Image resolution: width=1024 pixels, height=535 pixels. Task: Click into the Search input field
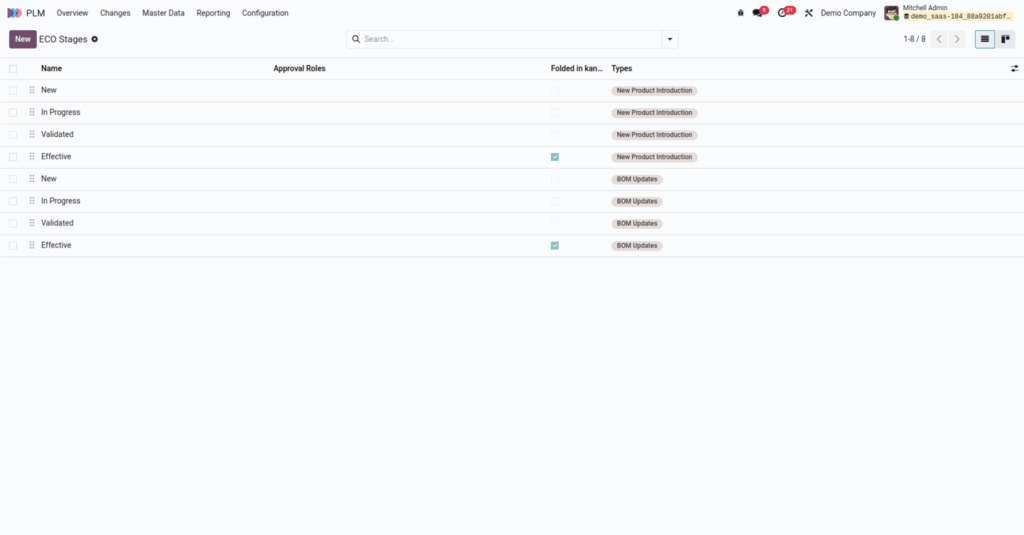pyautogui.click(x=511, y=39)
